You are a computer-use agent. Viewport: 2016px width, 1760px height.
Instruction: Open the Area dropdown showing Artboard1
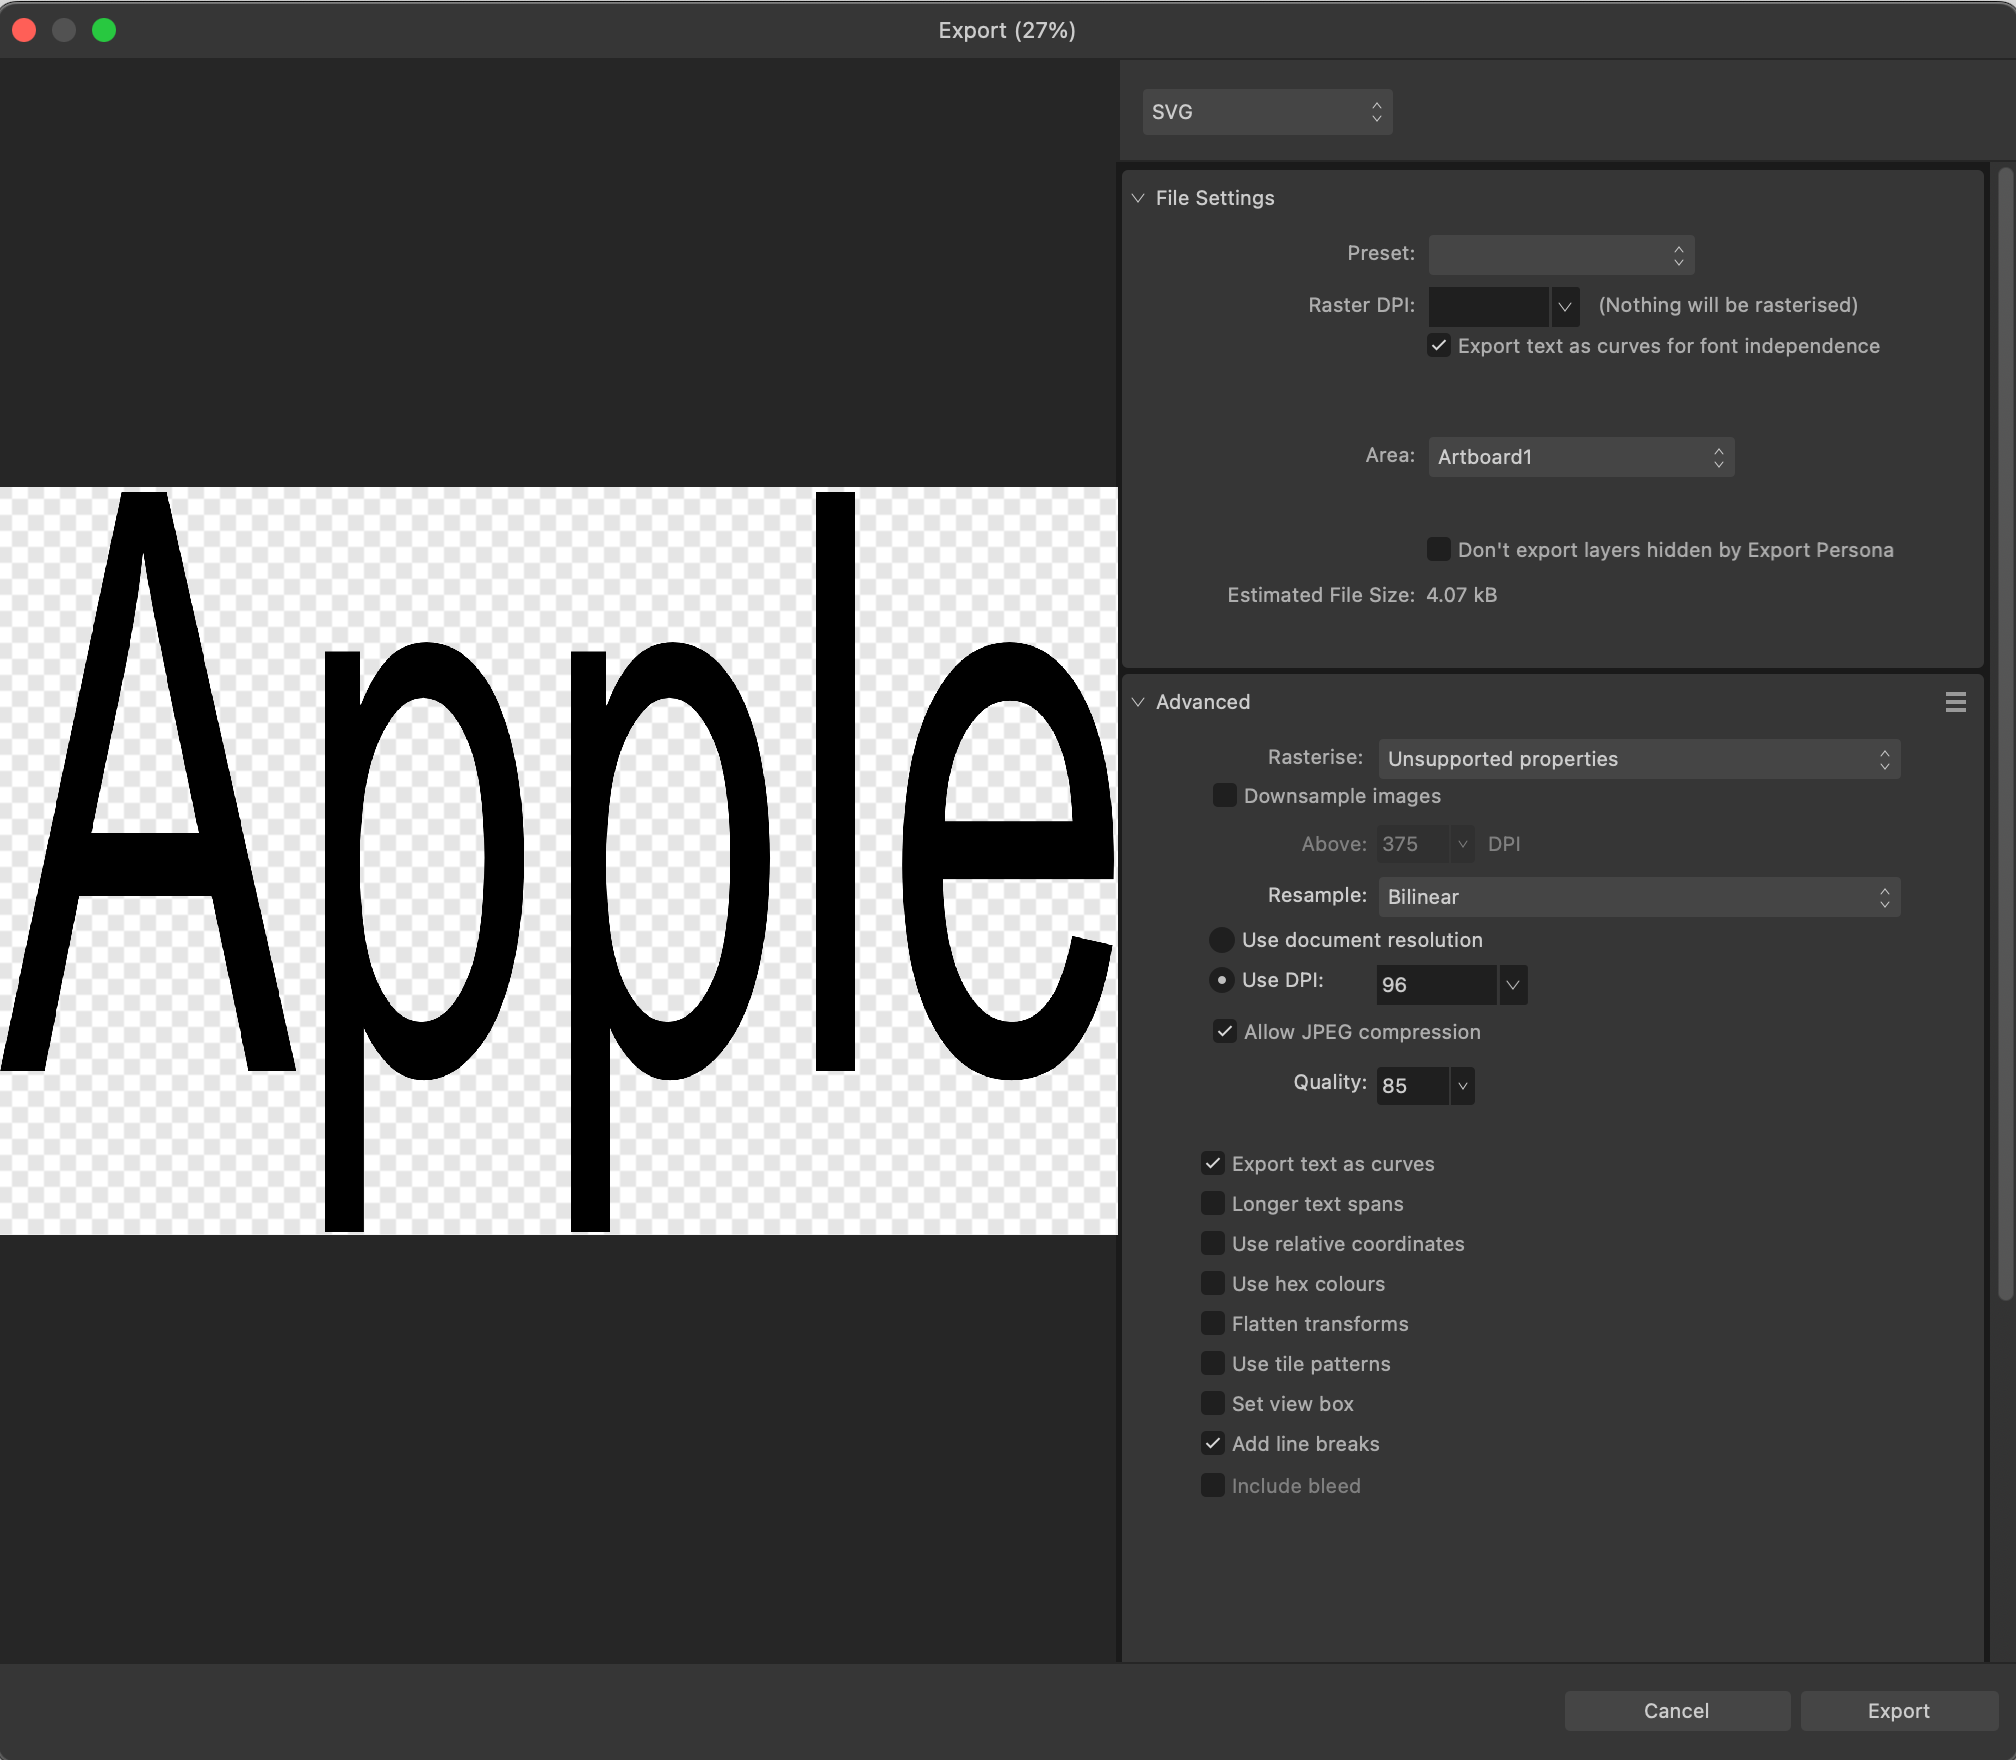(1581, 457)
